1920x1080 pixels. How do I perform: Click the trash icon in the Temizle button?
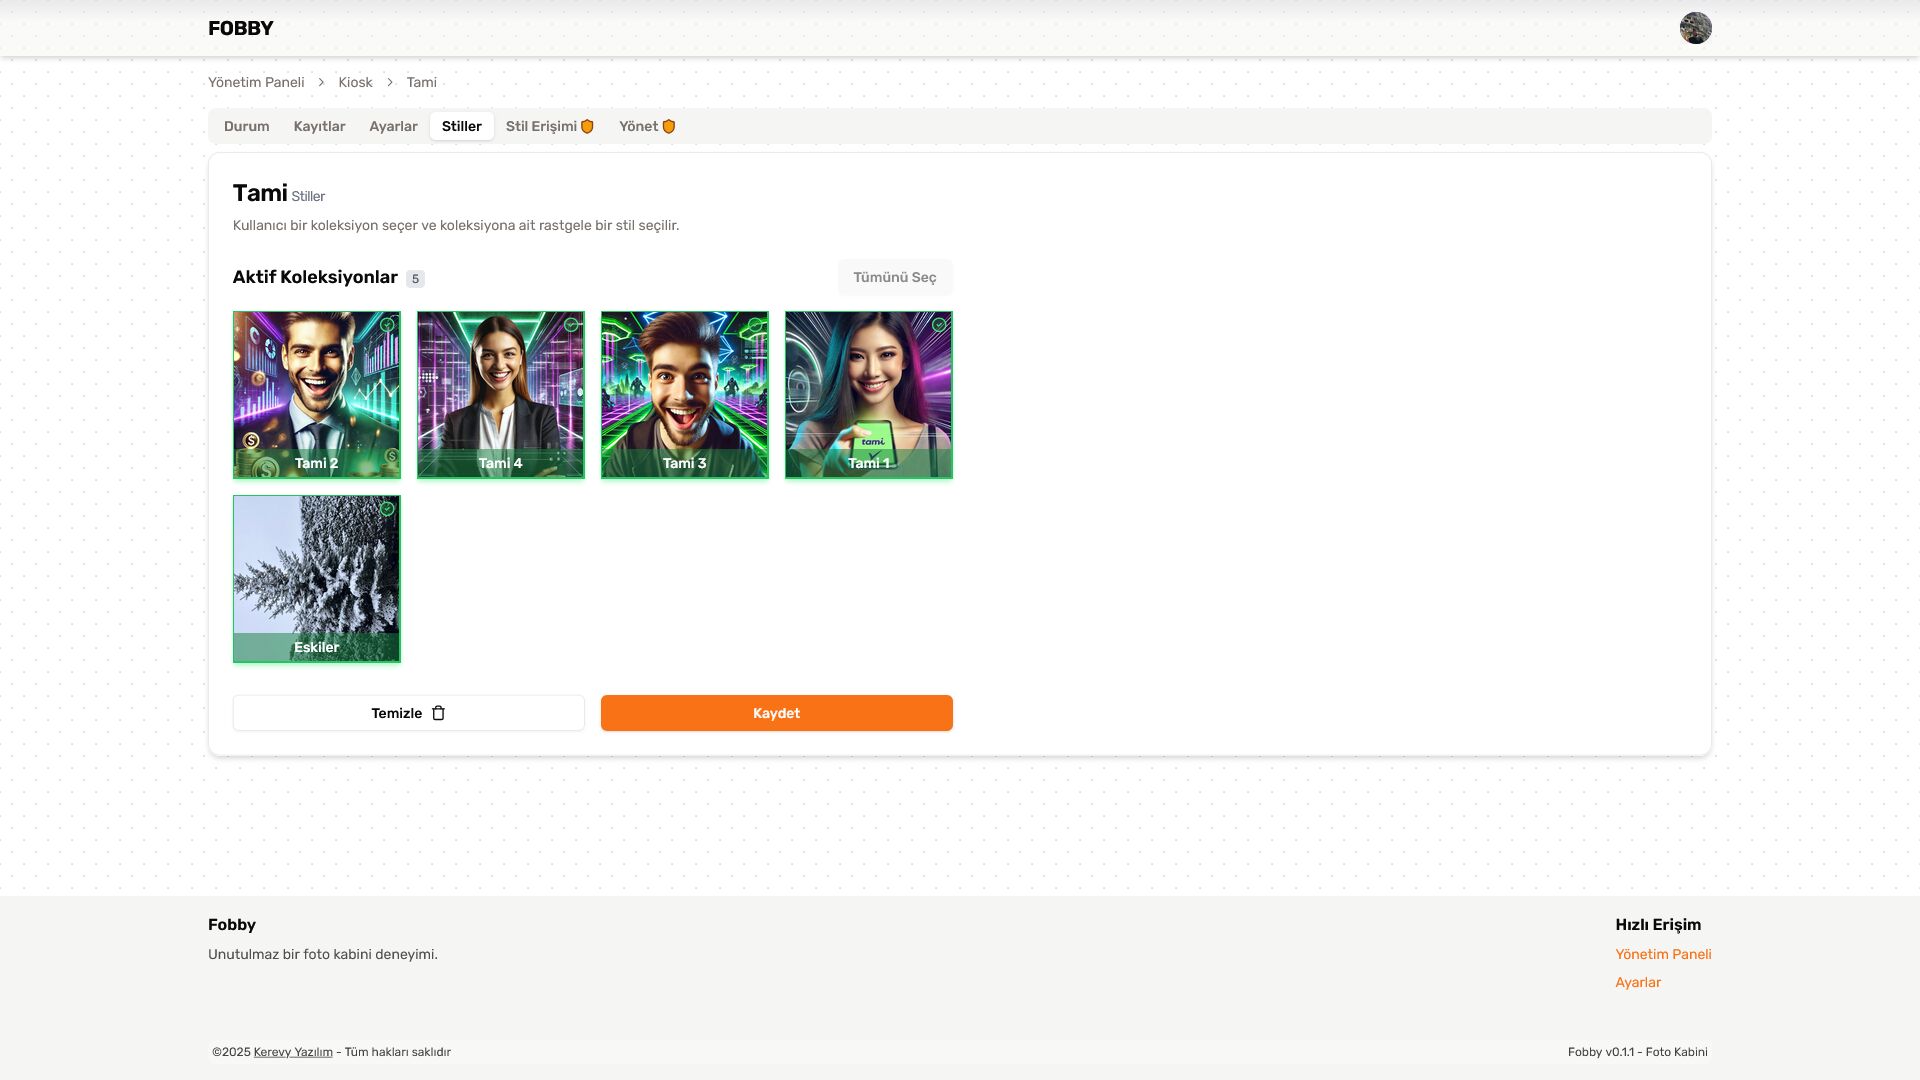[x=438, y=713]
